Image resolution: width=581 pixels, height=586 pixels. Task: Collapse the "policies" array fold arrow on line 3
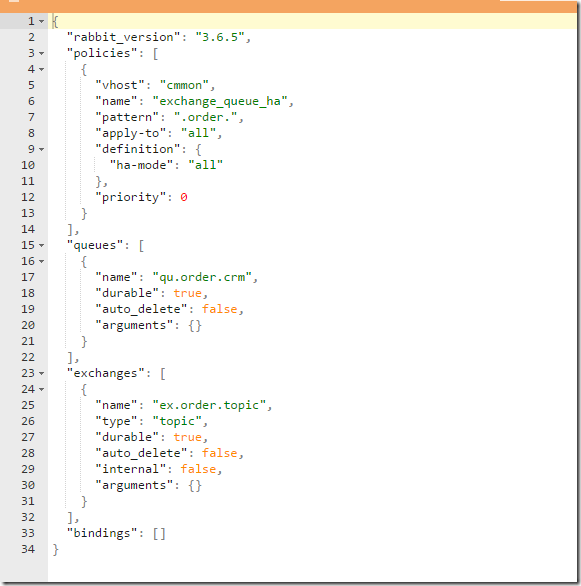coord(41,54)
